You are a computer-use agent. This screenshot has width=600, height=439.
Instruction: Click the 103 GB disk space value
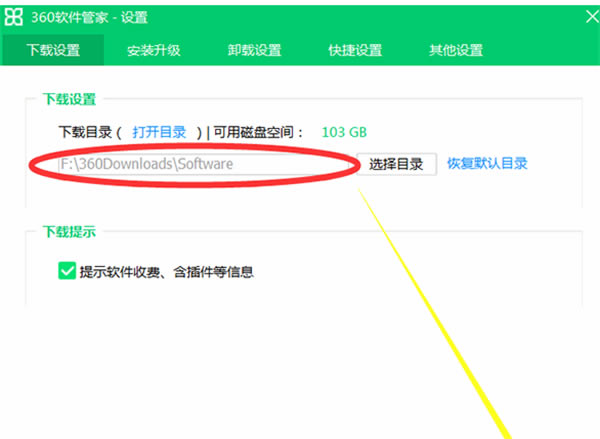[x=344, y=132]
